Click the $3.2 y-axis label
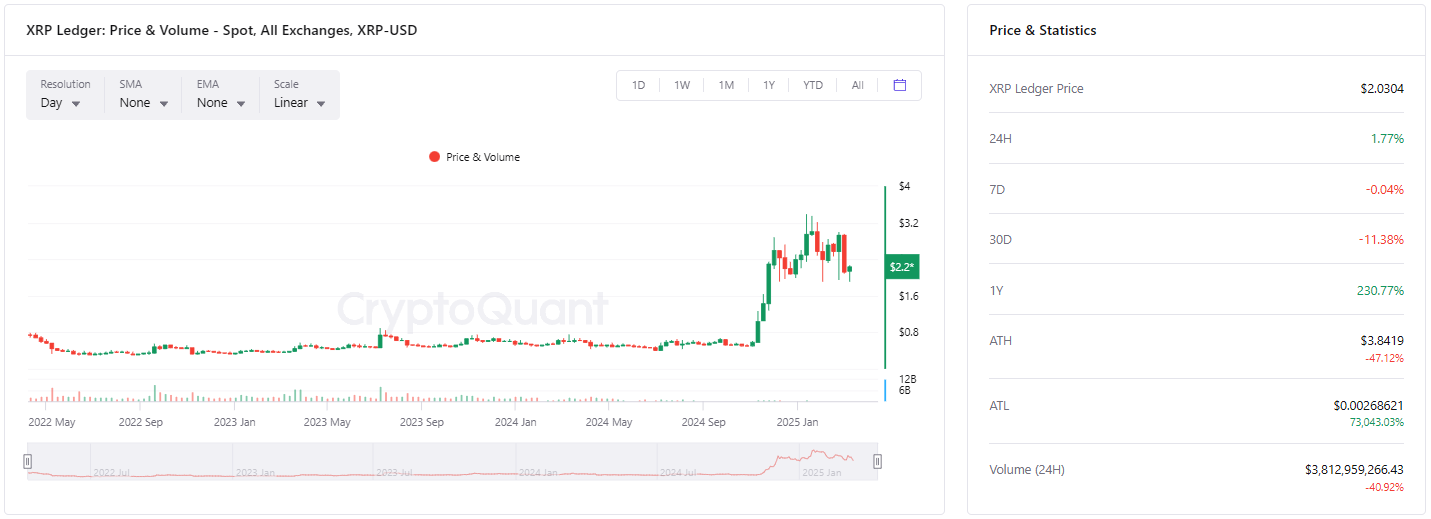 (x=908, y=223)
